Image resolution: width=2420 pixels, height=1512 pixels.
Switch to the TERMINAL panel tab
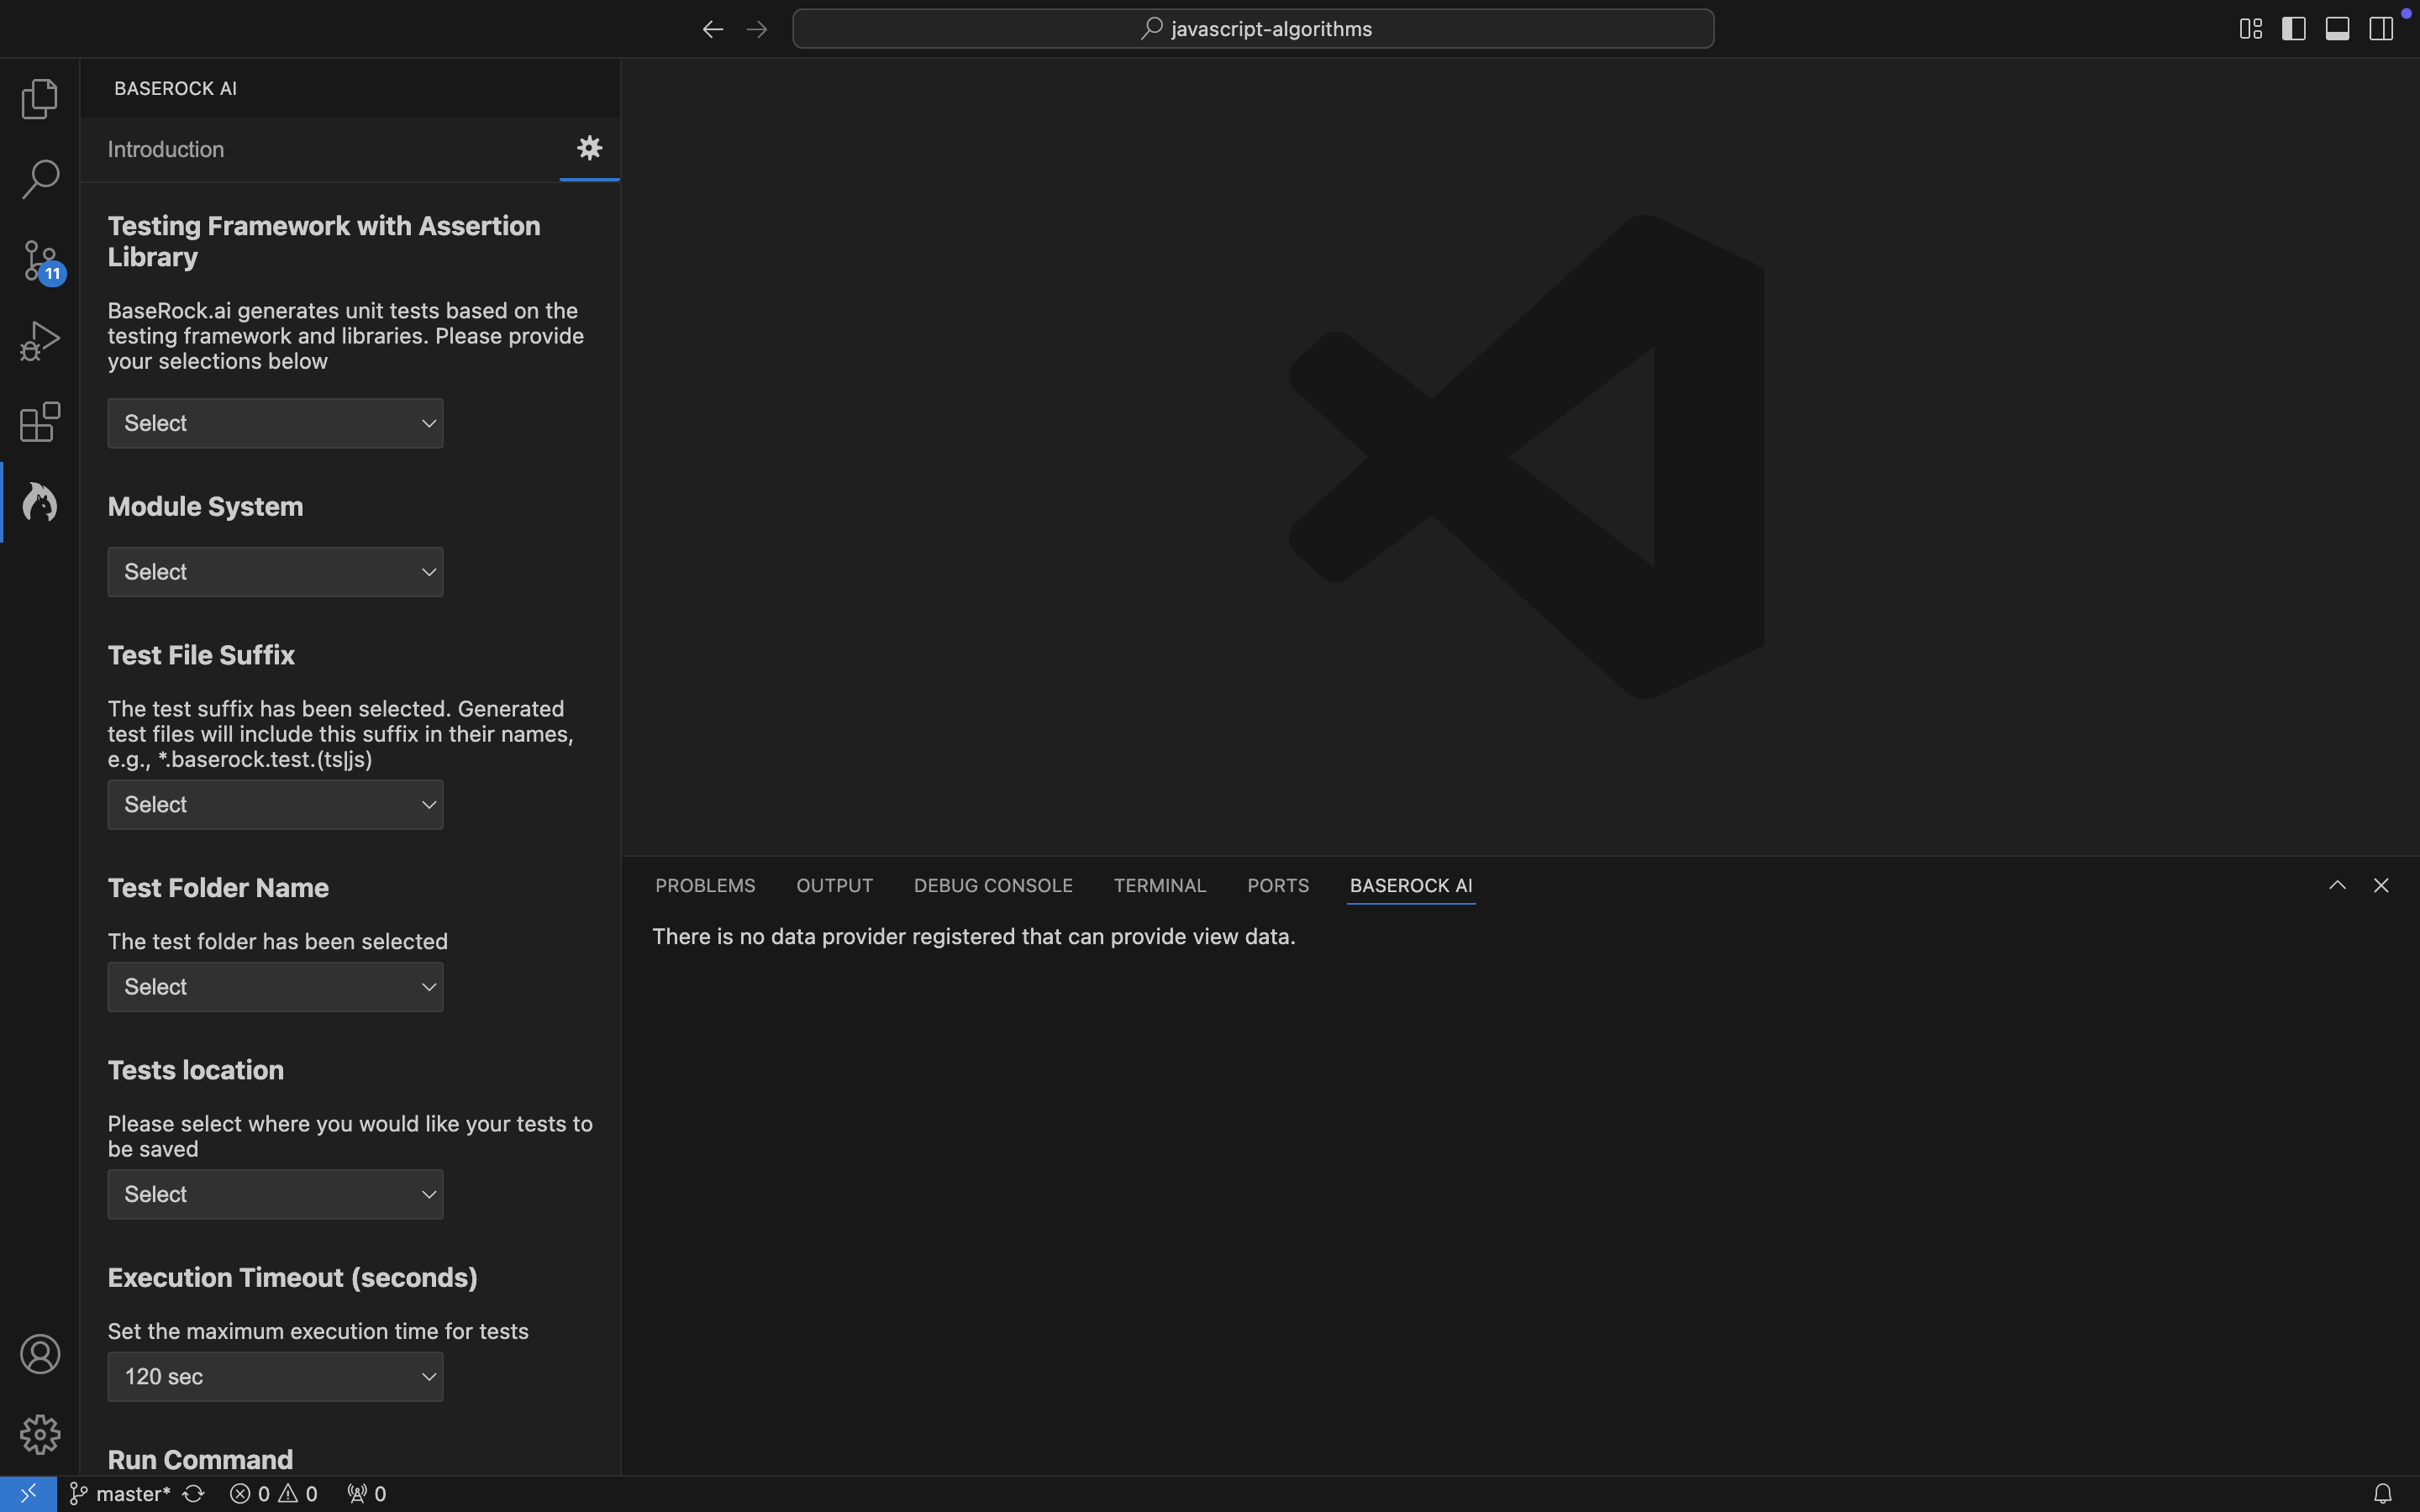1159,885
